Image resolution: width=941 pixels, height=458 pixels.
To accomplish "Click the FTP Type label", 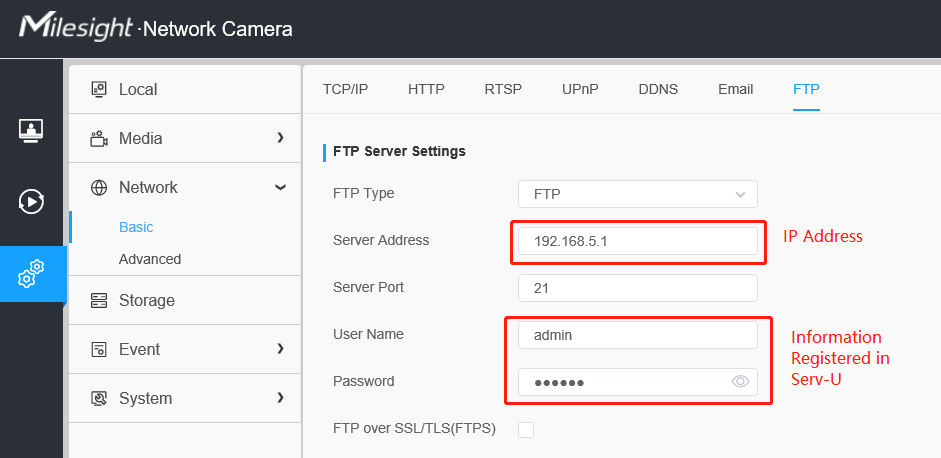I will (364, 194).
